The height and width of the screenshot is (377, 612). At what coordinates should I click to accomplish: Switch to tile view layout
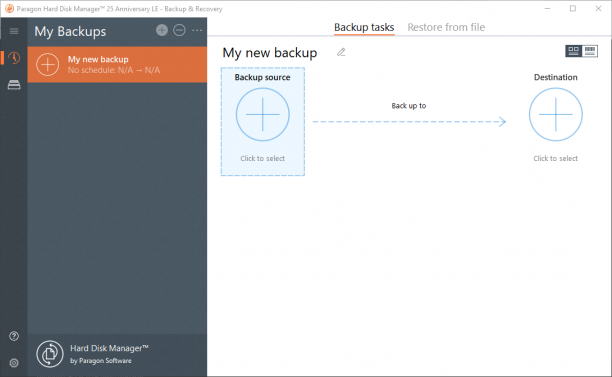pos(573,51)
